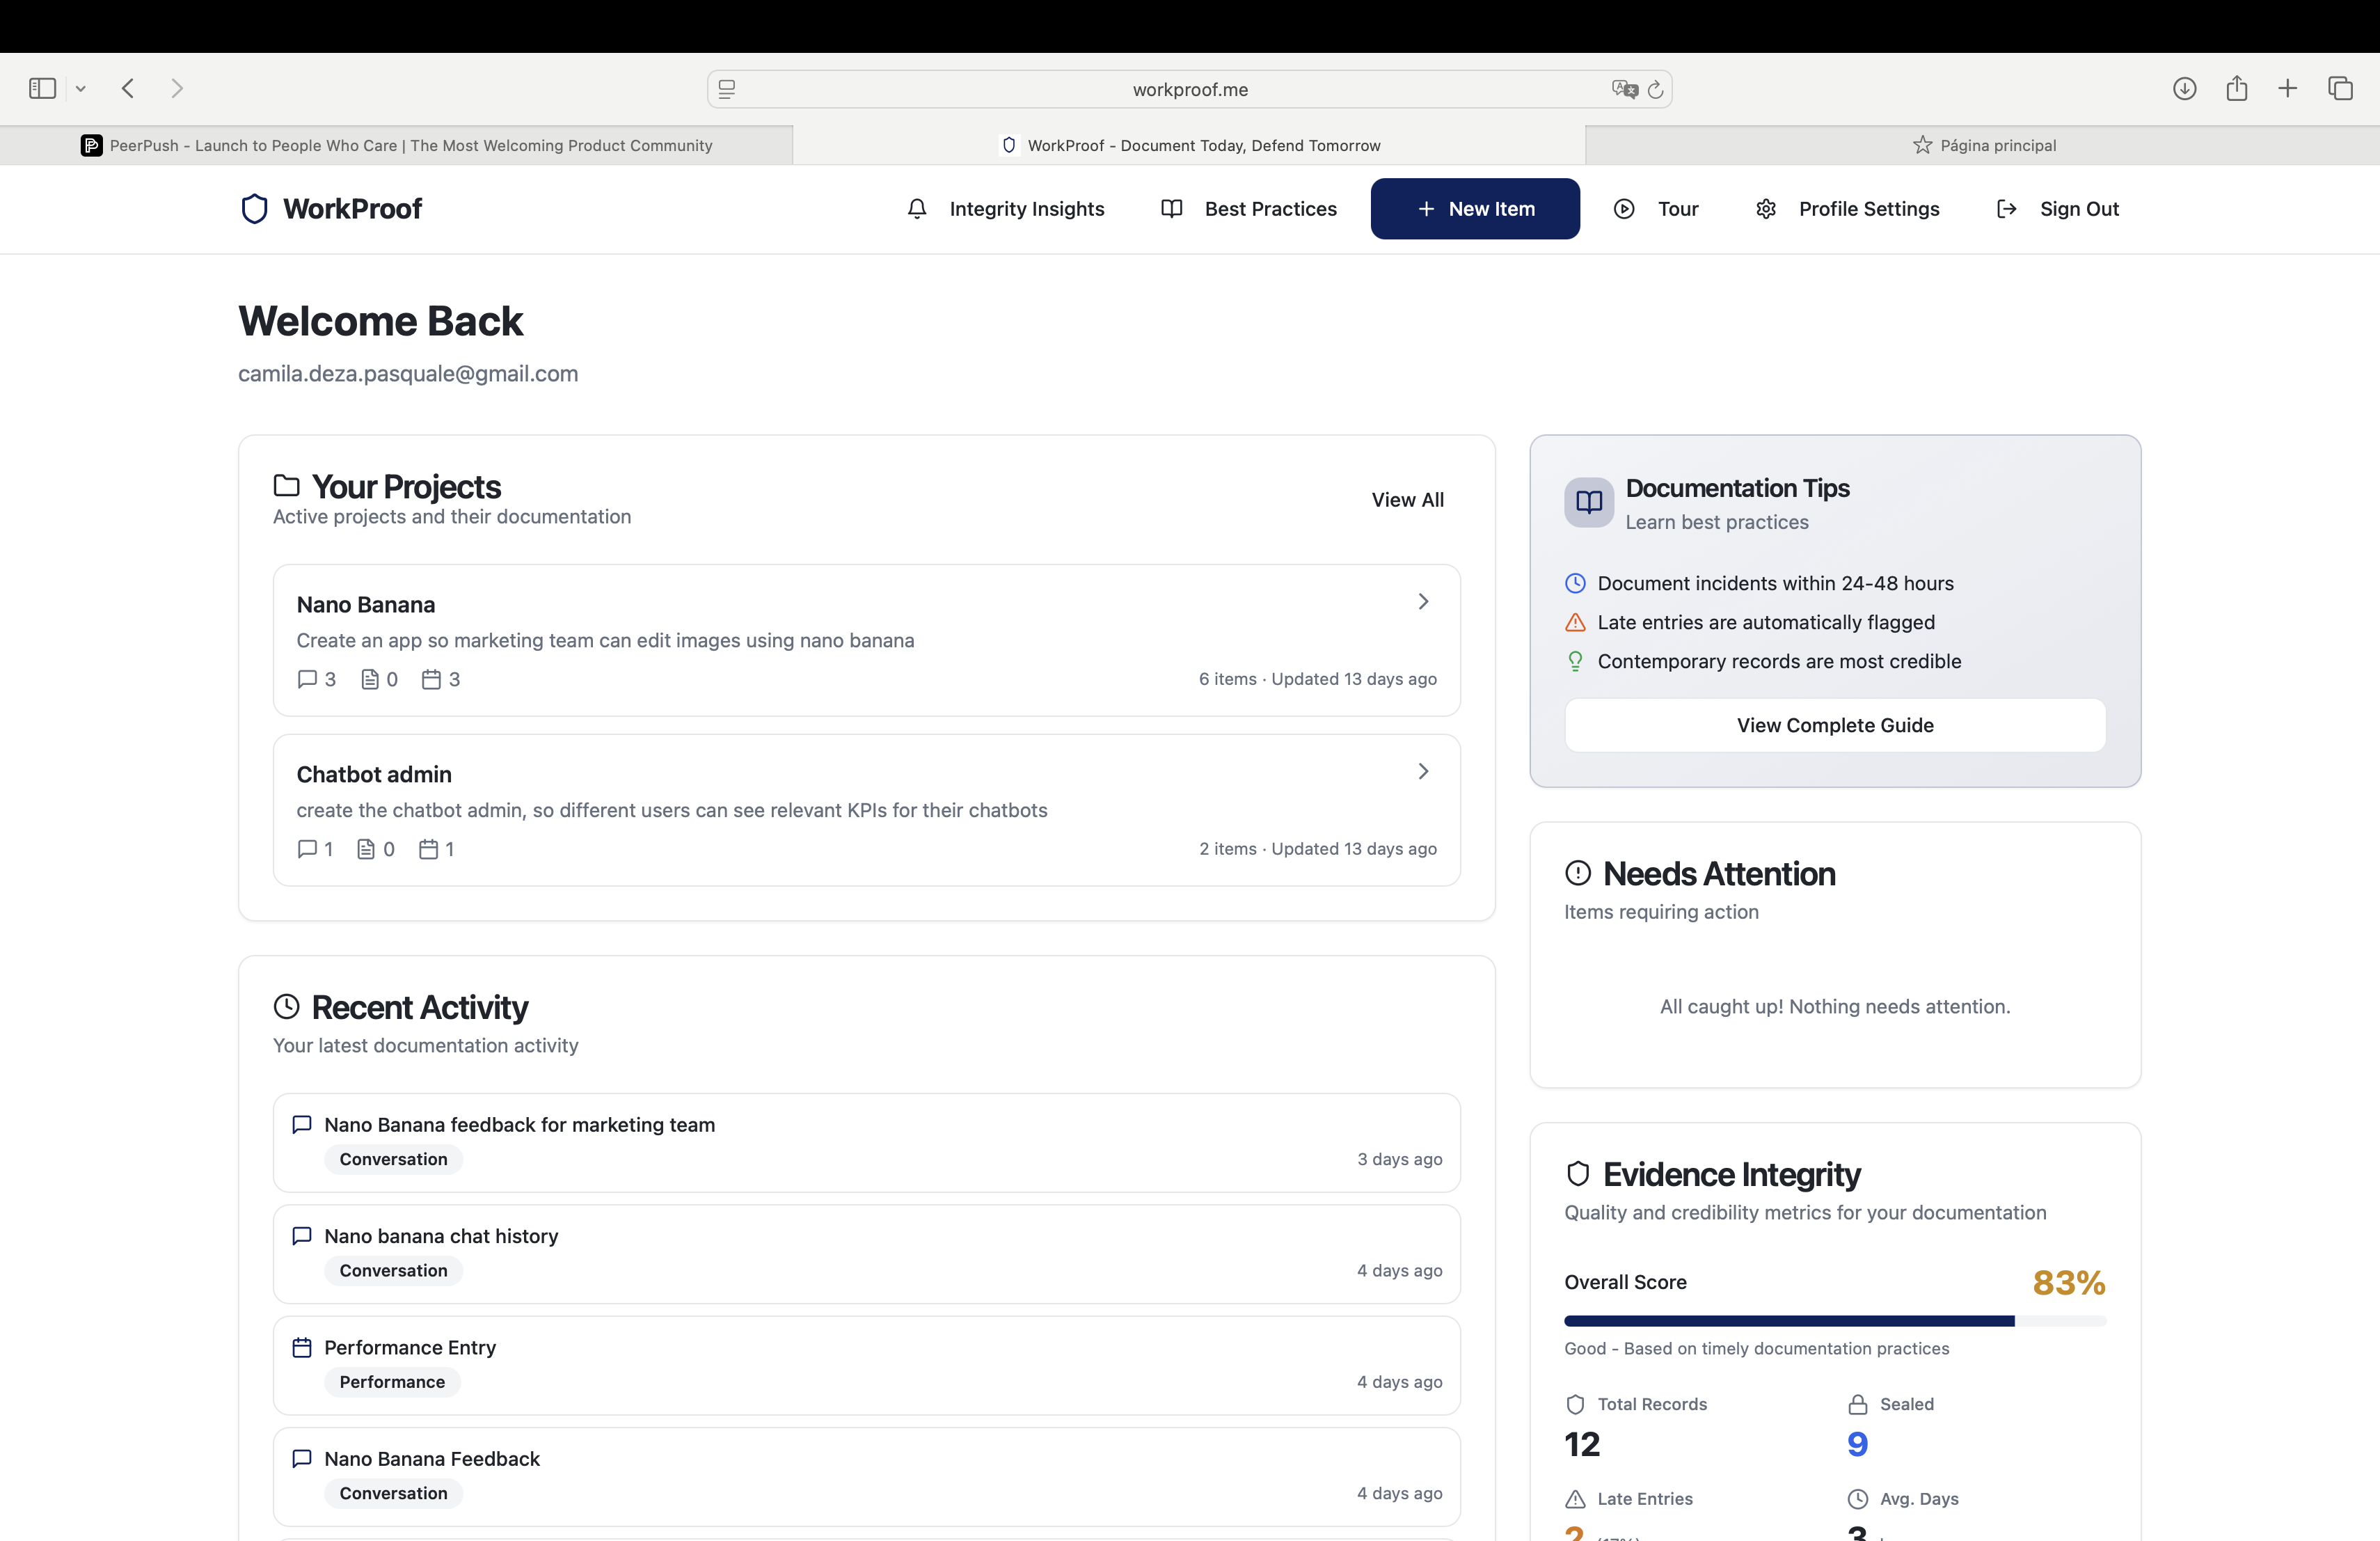Viewport: 2380px width, 1541px height.
Task: Switch to the PeerPush tab
Action: point(400,144)
